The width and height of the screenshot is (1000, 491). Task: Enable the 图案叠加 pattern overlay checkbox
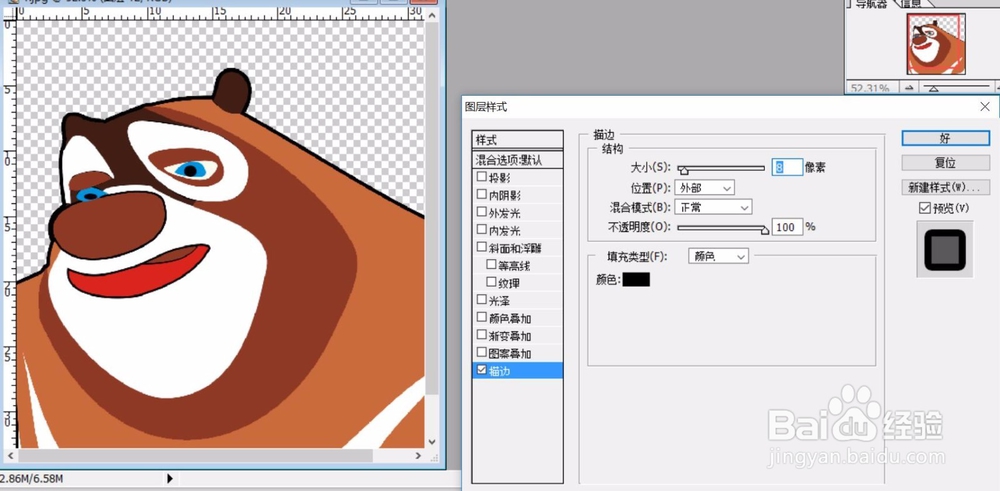(482, 352)
